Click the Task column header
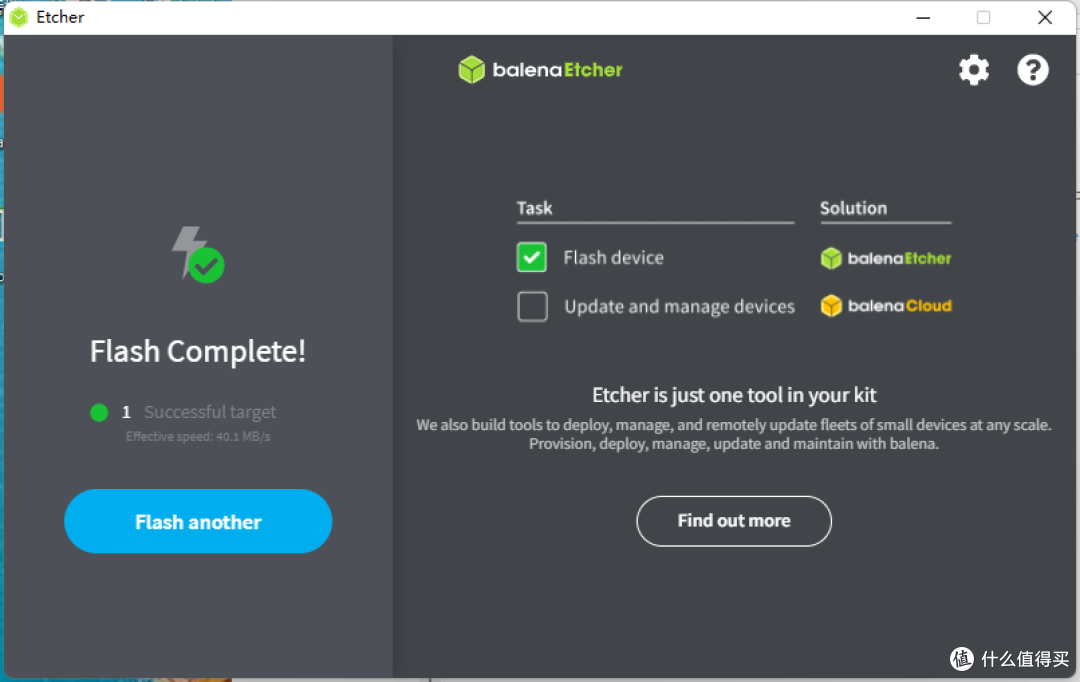Image resolution: width=1080 pixels, height=682 pixels. tap(534, 208)
